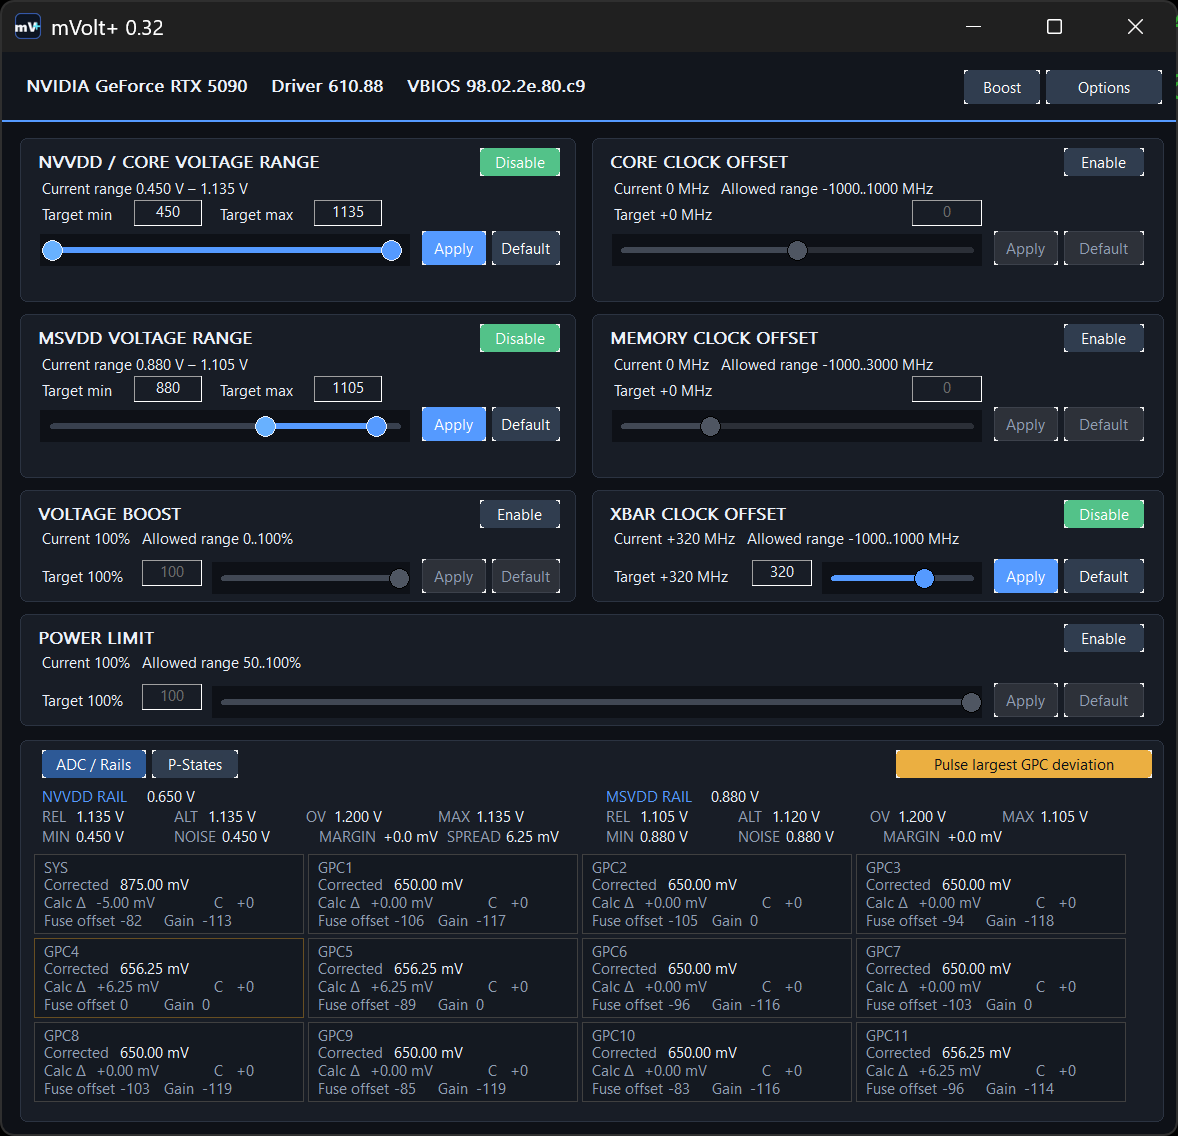This screenshot has height=1136, width=1178.
Task: Click Apply in Power Limit section
Action: [1025, 700]
